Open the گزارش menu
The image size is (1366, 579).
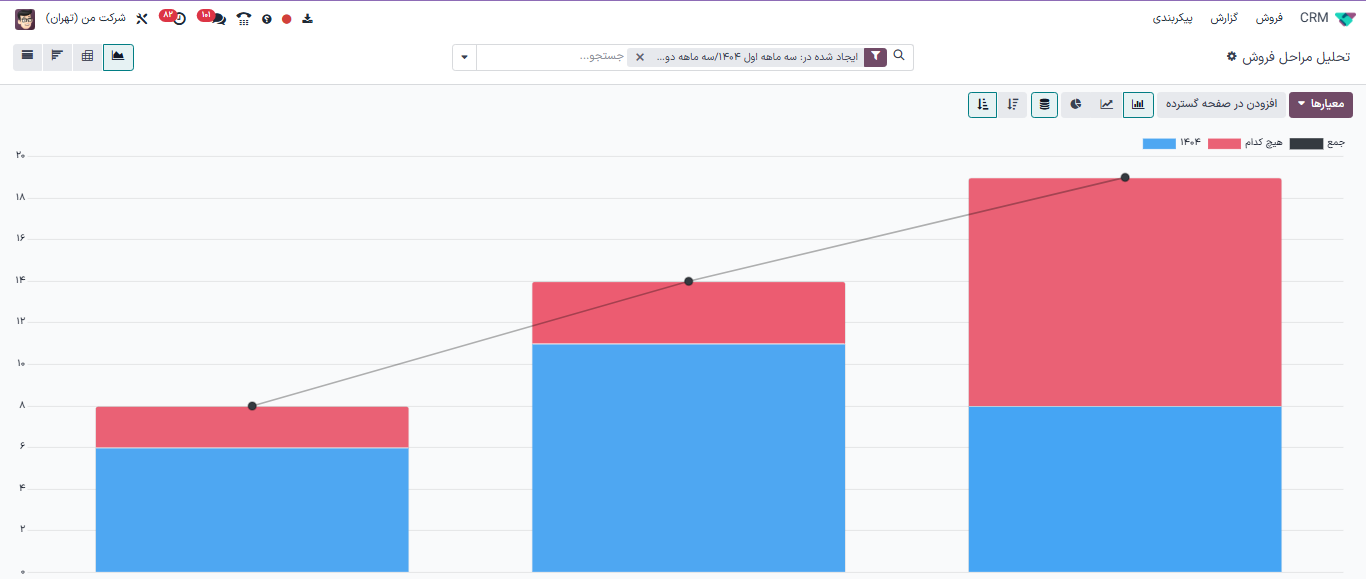point(1224,18)
